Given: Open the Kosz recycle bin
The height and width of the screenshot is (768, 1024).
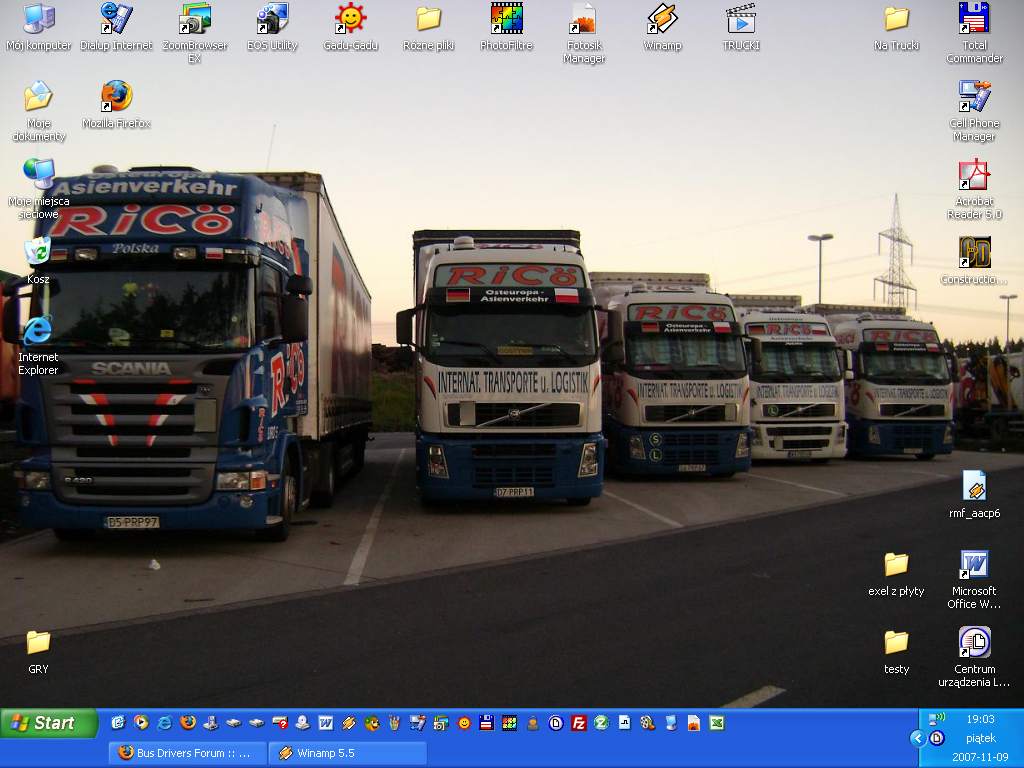Looking at the screenshot, I should coord(38,261).
